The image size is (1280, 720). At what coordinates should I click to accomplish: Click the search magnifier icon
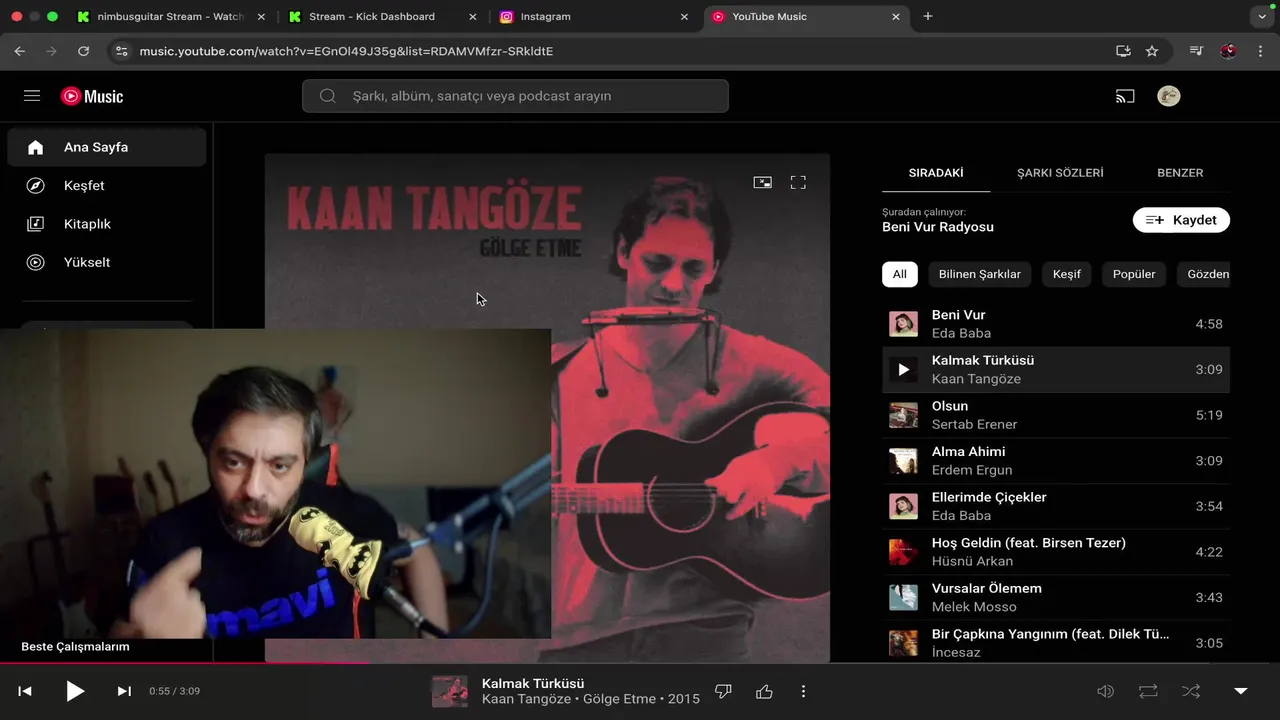327,96
